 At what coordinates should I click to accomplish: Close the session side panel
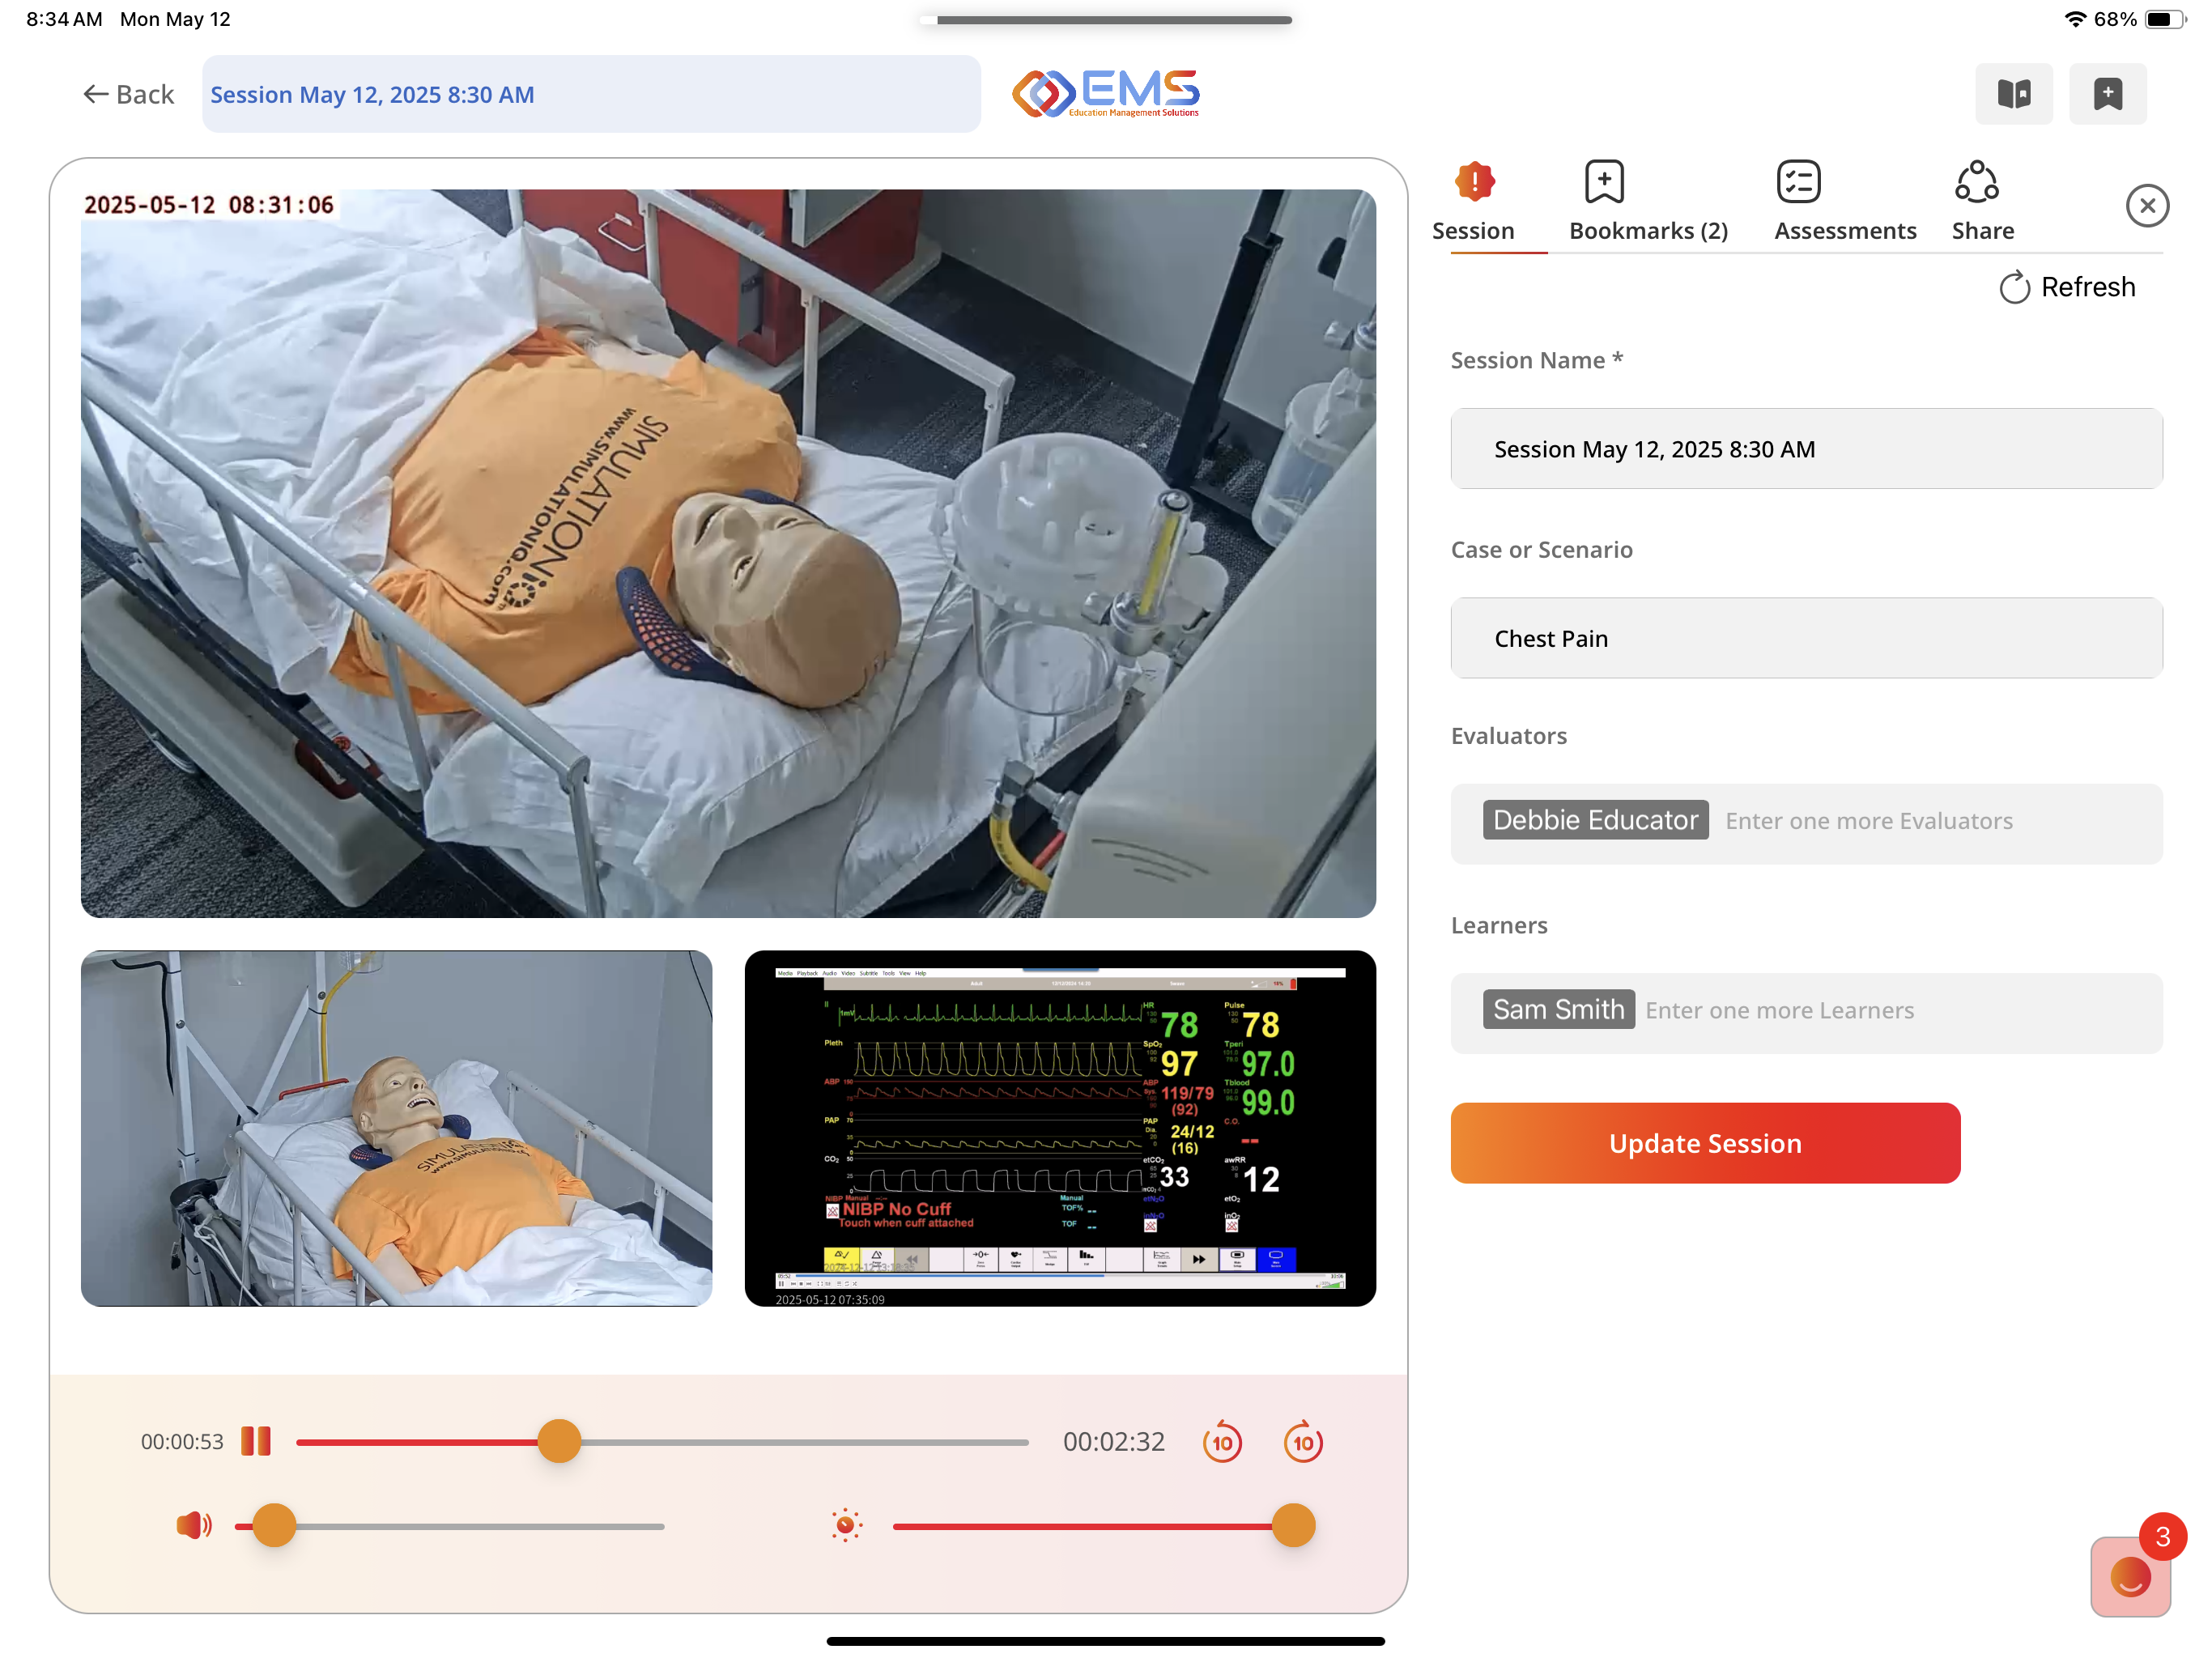(x=2147, y=206)
